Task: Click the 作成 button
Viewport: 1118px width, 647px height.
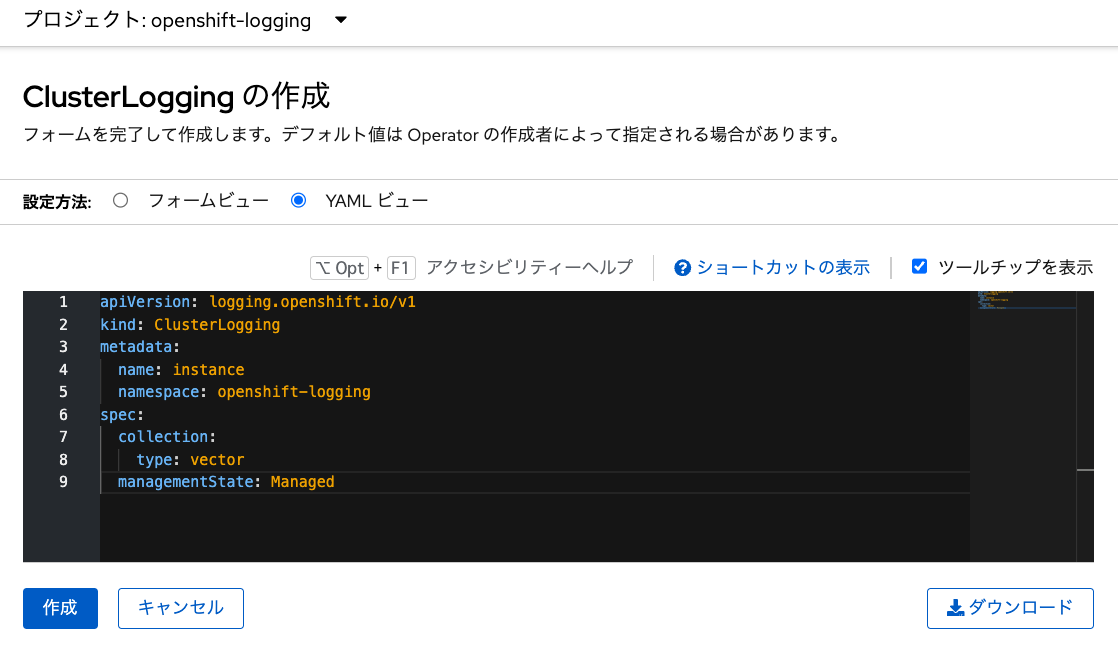Action: [60, 608]
